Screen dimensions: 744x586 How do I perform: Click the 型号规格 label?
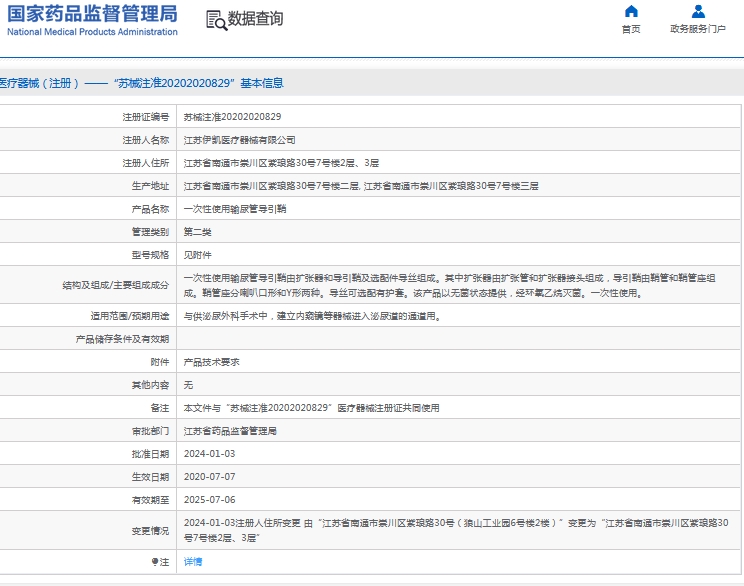(150, 255)
